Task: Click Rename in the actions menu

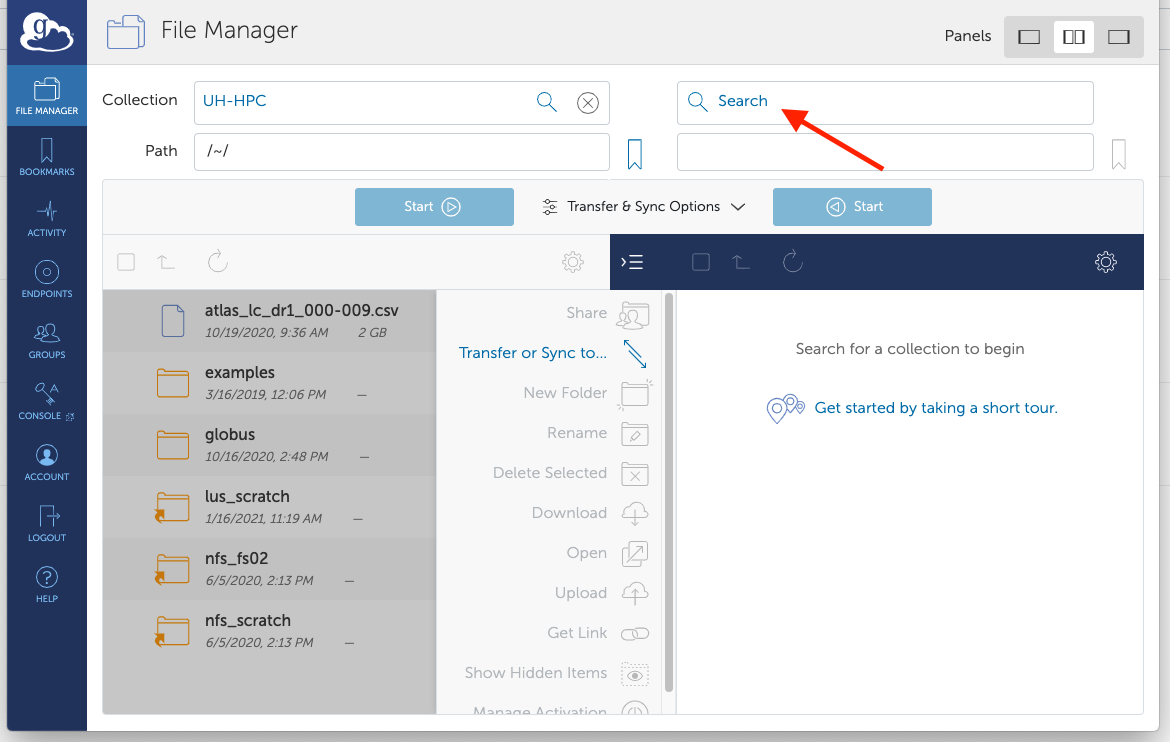Action: point(598,434)
